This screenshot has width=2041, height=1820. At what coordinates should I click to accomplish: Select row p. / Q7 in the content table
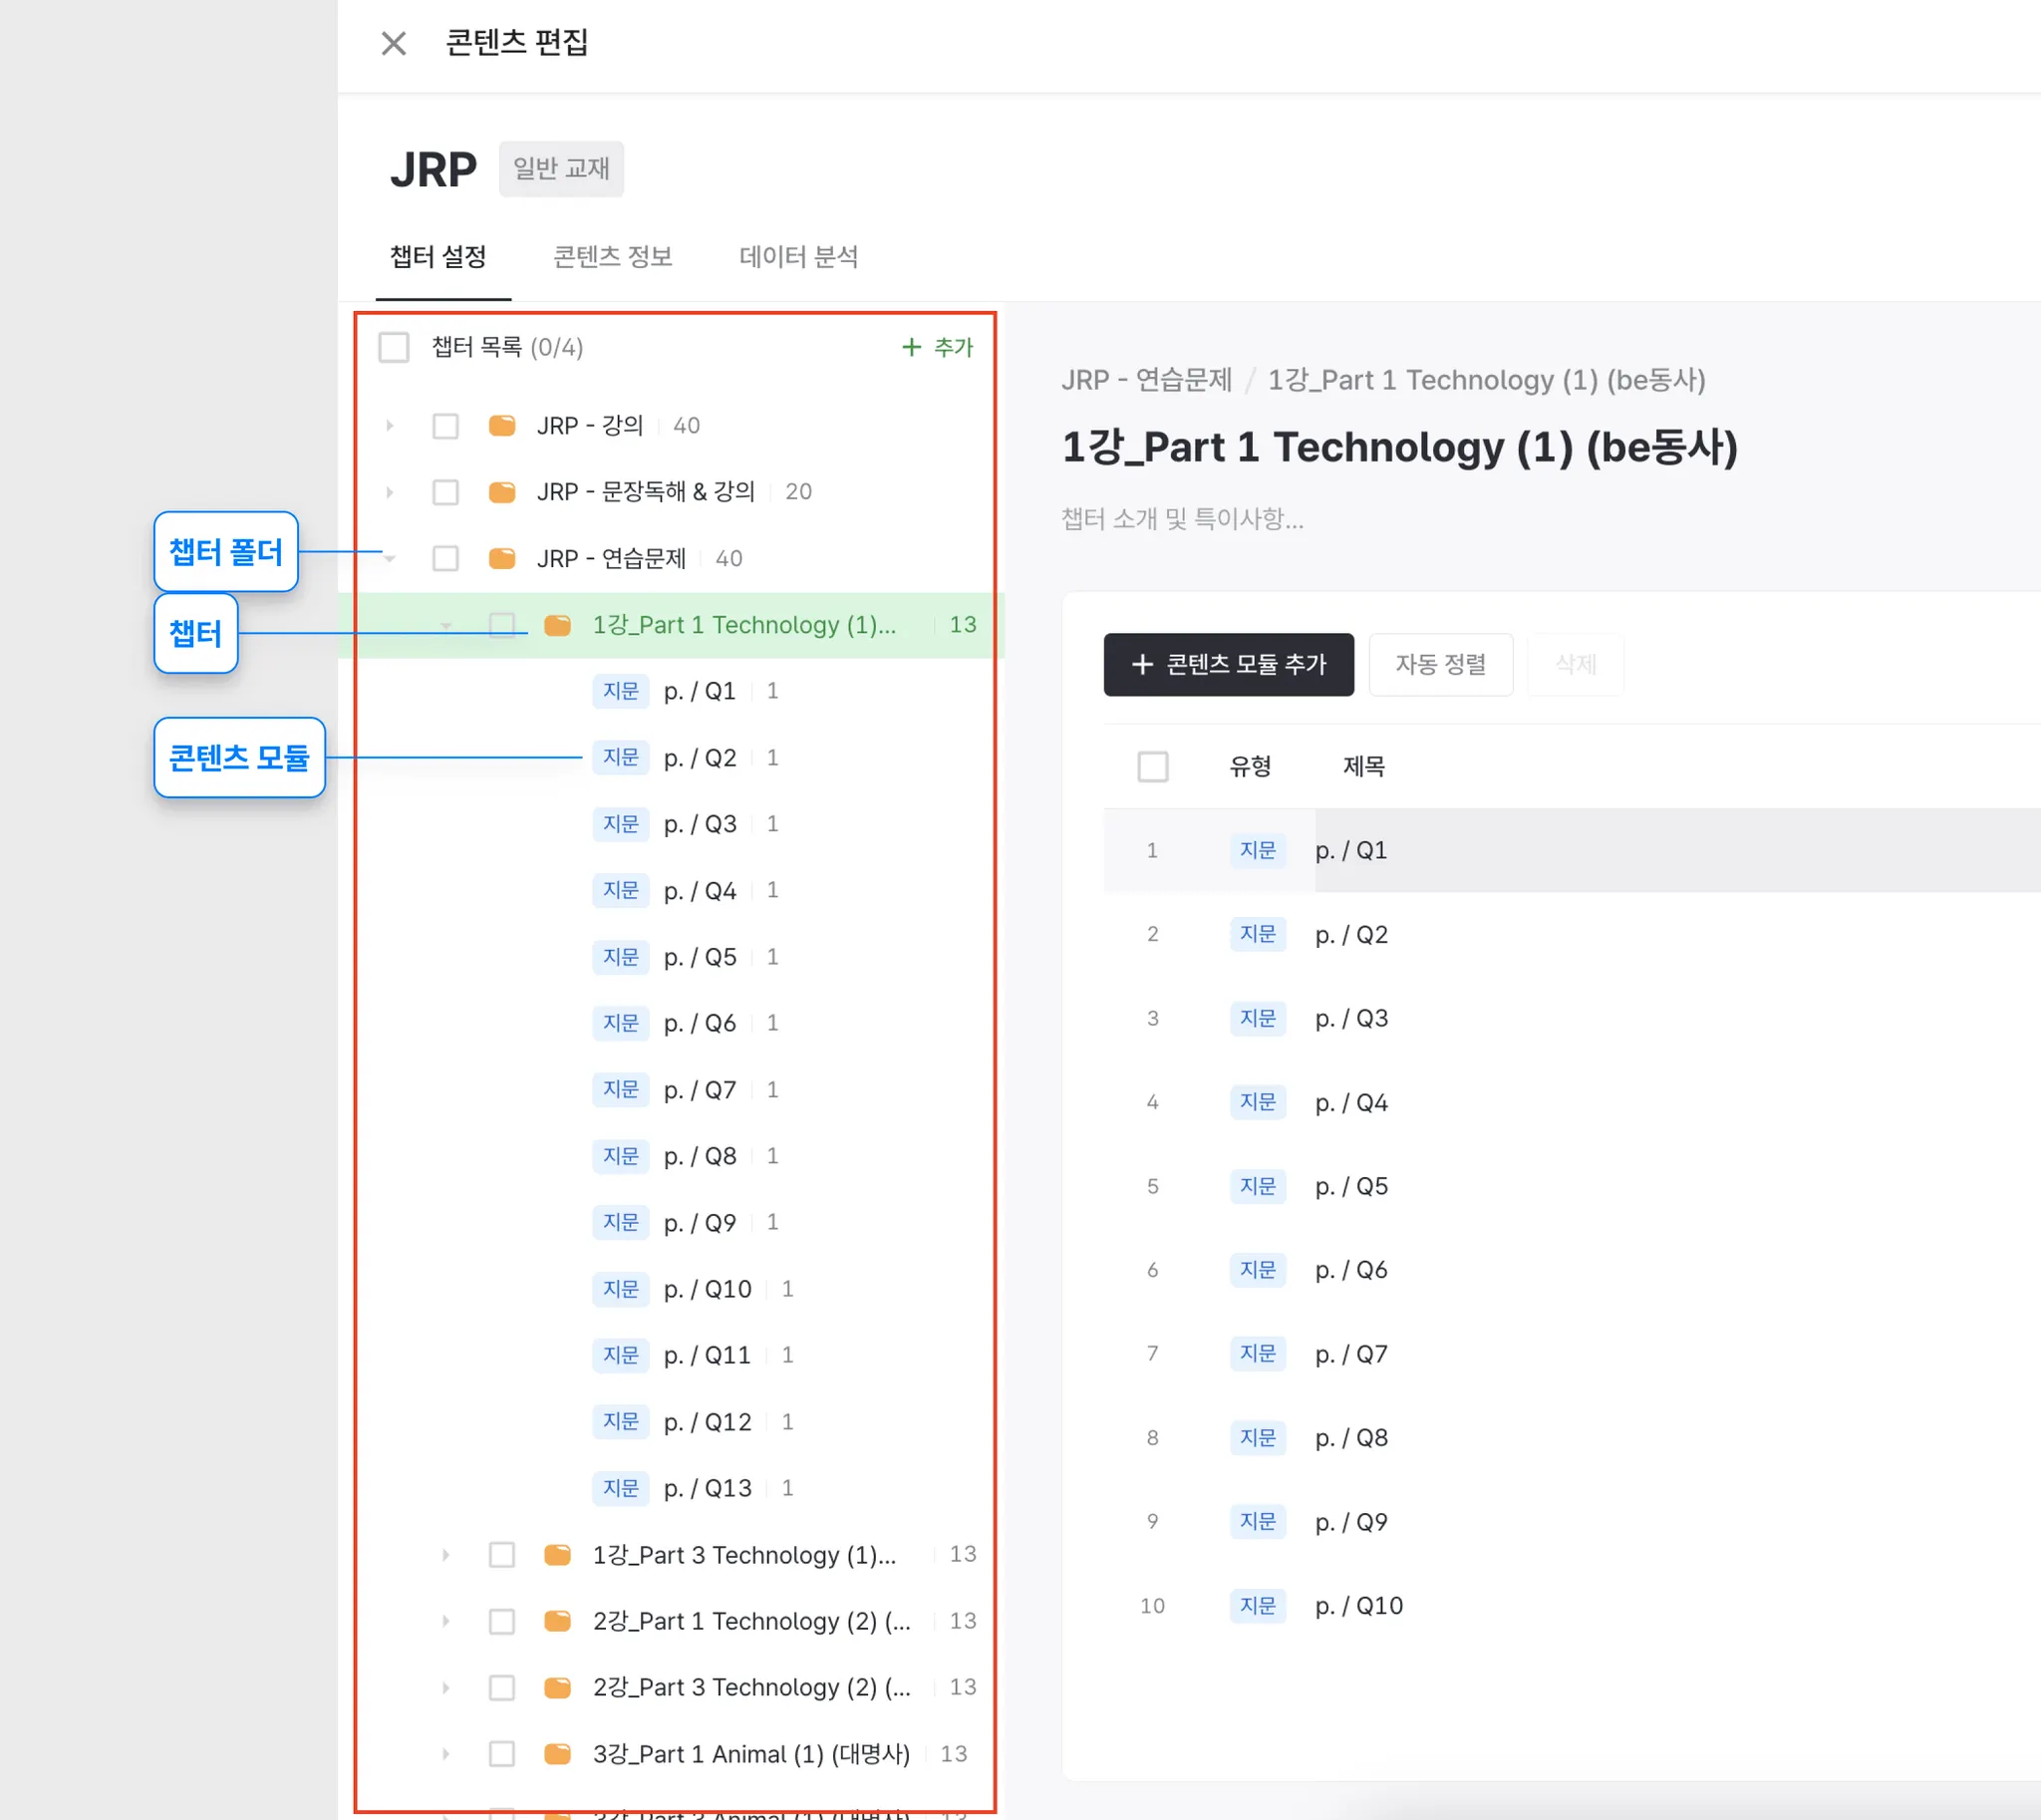pos(1351,1354)
